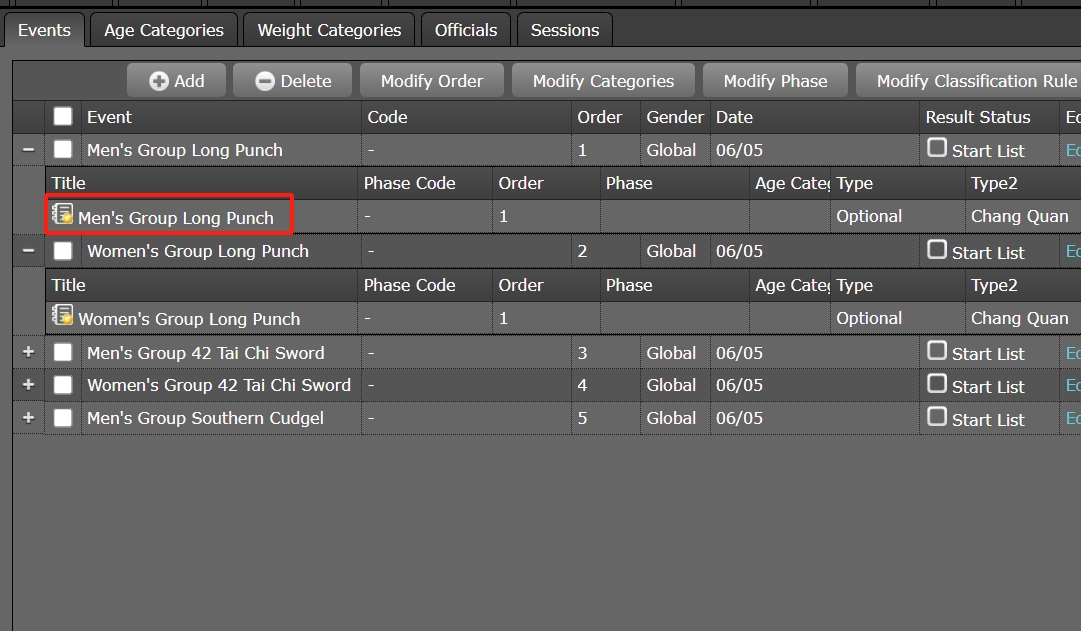Tick the select-all checkbox in the Event header

click(63, 117)
